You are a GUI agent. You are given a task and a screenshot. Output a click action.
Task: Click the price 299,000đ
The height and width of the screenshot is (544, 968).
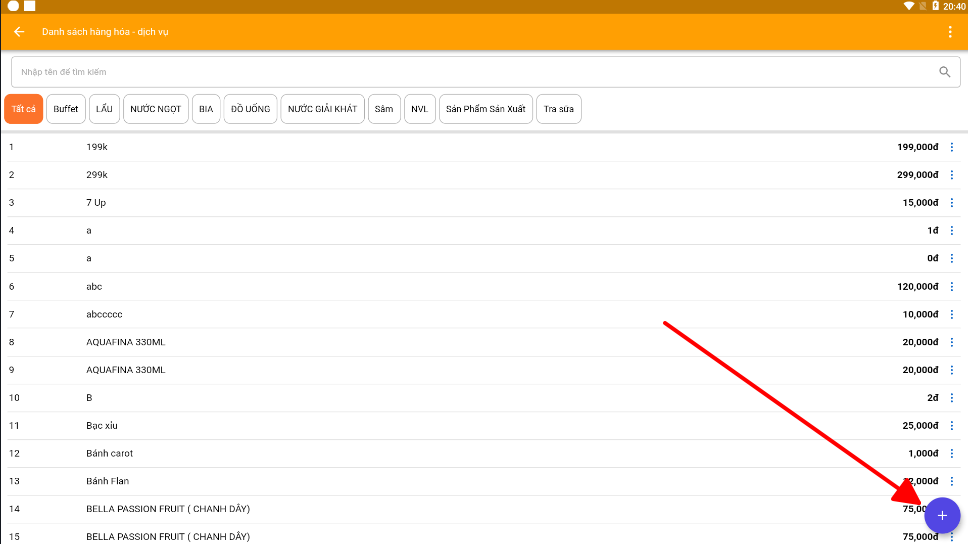[918, 175]
